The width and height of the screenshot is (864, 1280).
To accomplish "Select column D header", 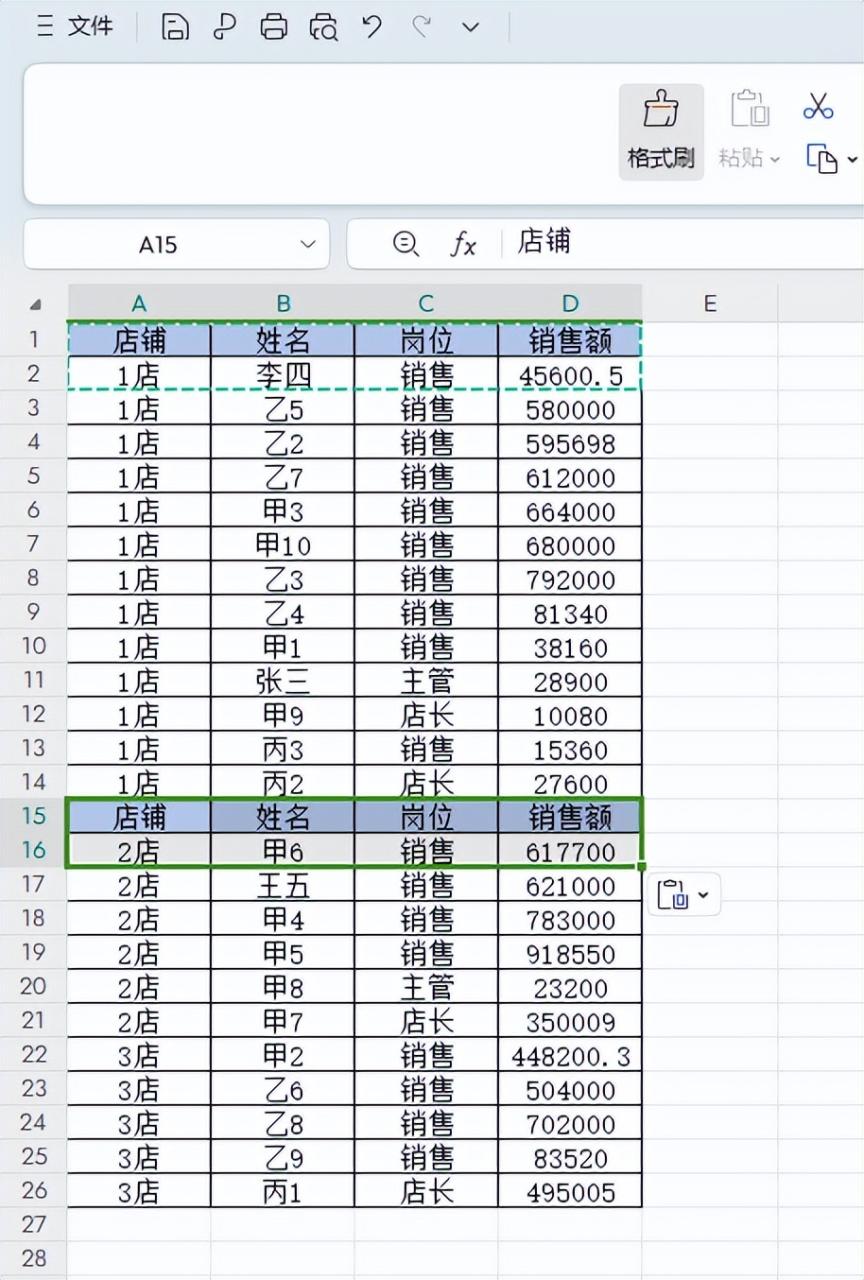I will click(570, 303).
